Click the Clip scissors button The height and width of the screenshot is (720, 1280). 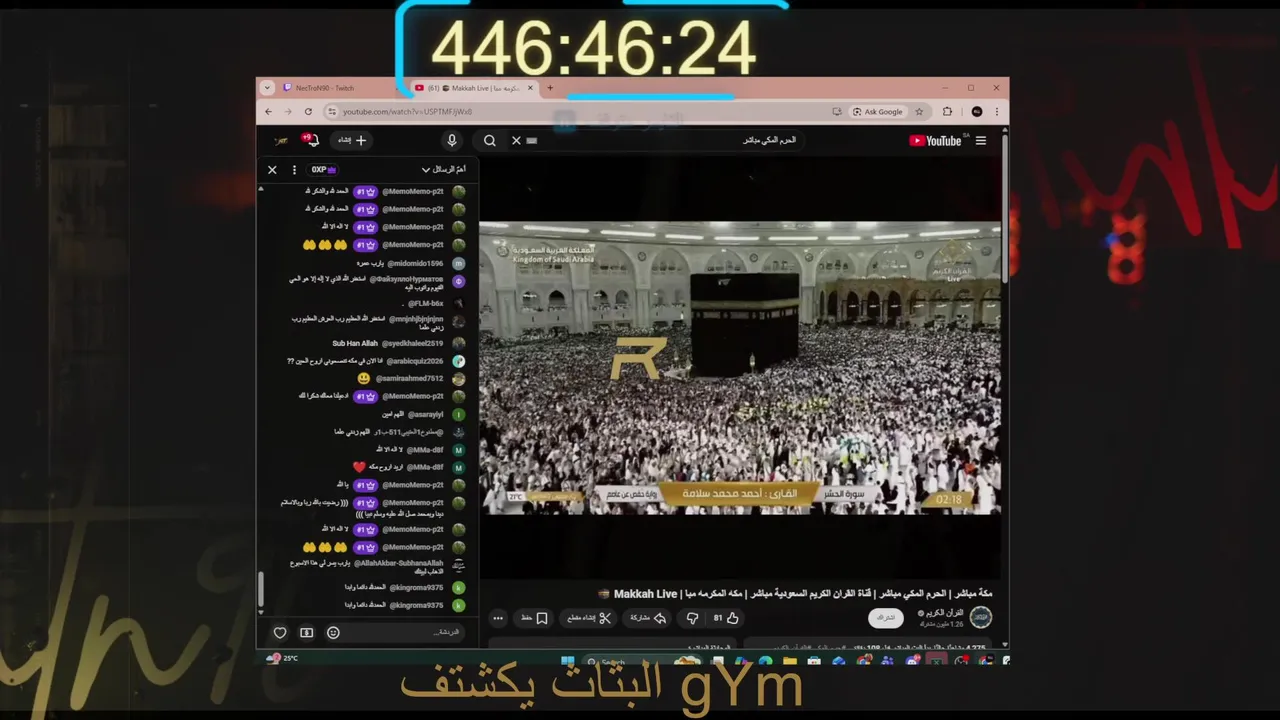coord(590,618)
